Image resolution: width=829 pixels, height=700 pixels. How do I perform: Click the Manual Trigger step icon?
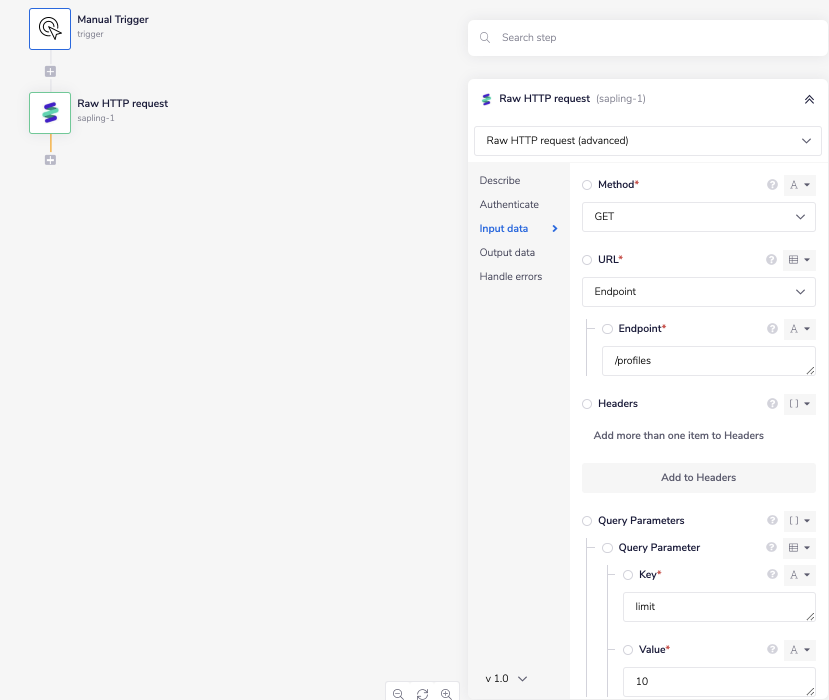click(x=50, y=29)
